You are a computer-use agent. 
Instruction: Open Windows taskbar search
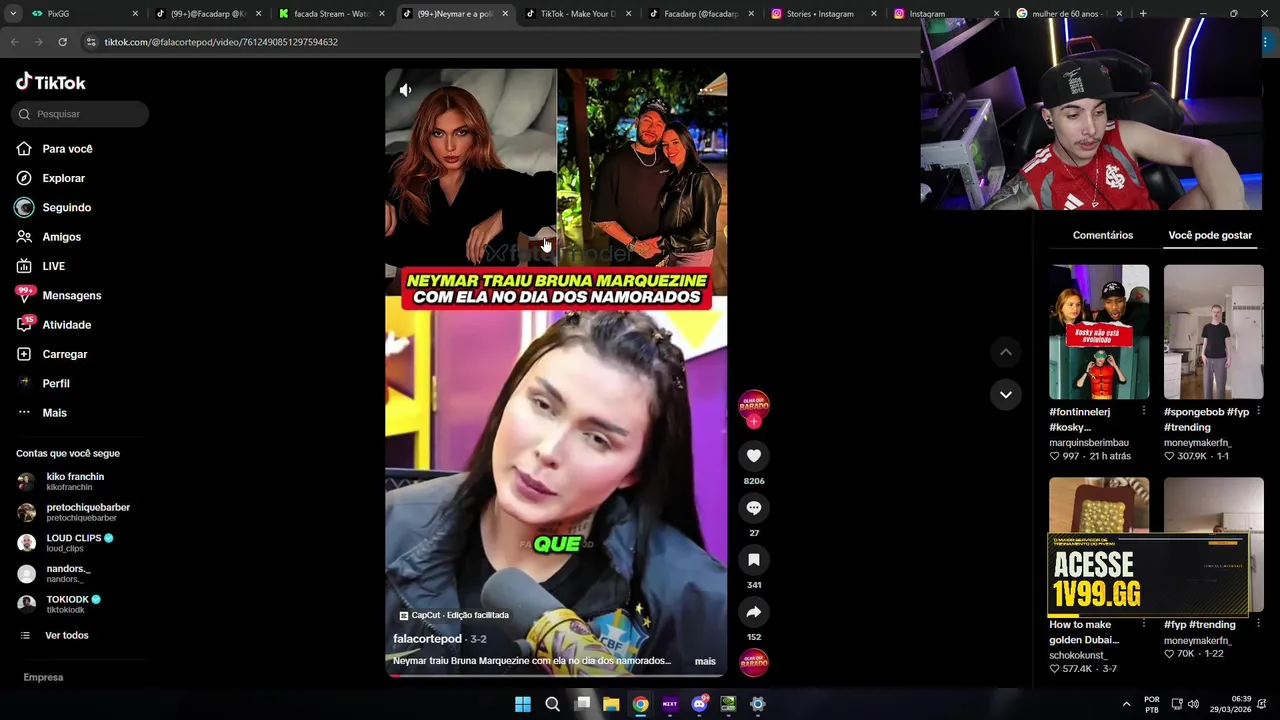pyautogui.click(x=552, y=704)
